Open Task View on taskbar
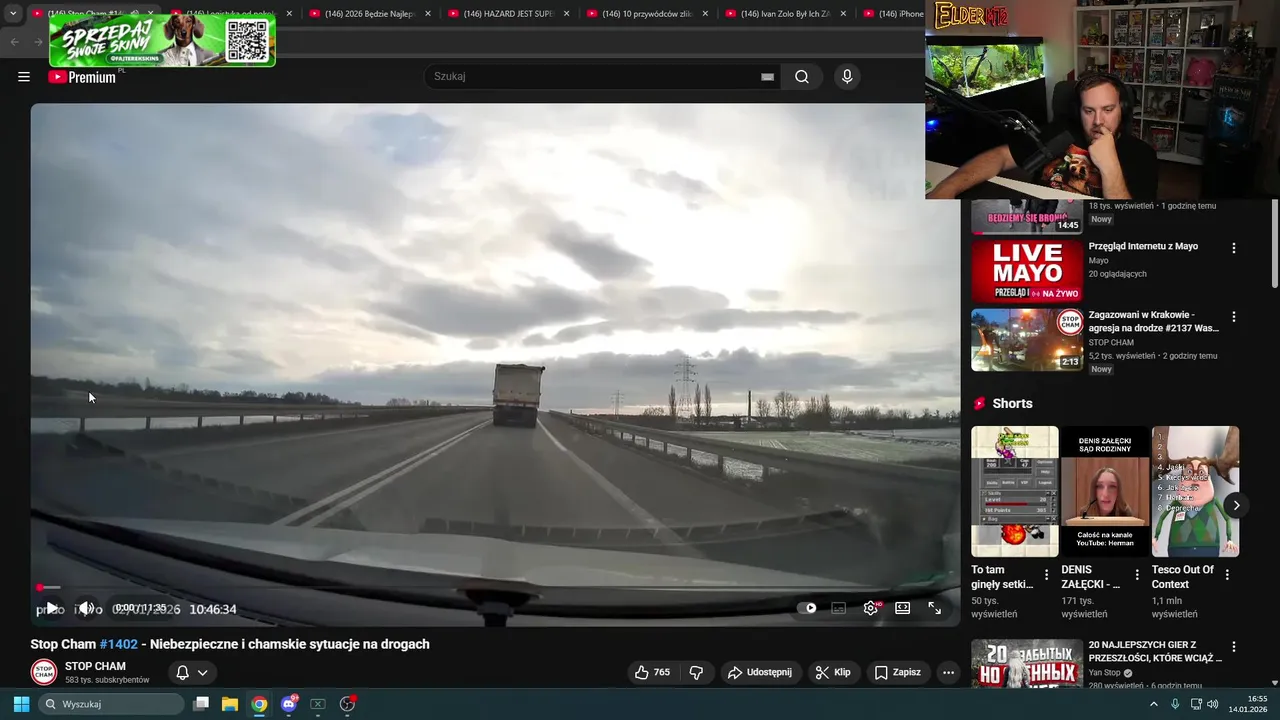The width and height of the screenshot is (1280, 720). click(201, 704)
